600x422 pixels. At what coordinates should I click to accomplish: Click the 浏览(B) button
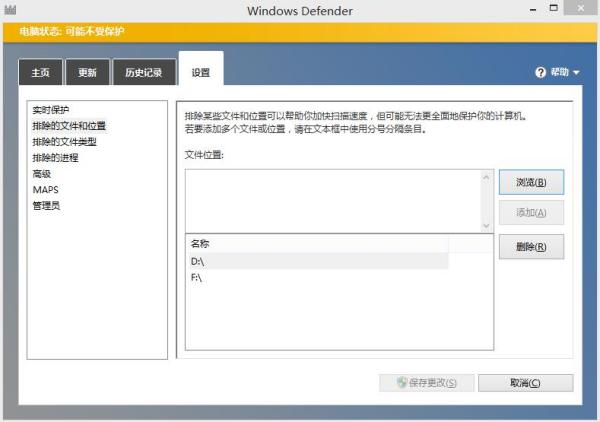click(x=531, y=182)
